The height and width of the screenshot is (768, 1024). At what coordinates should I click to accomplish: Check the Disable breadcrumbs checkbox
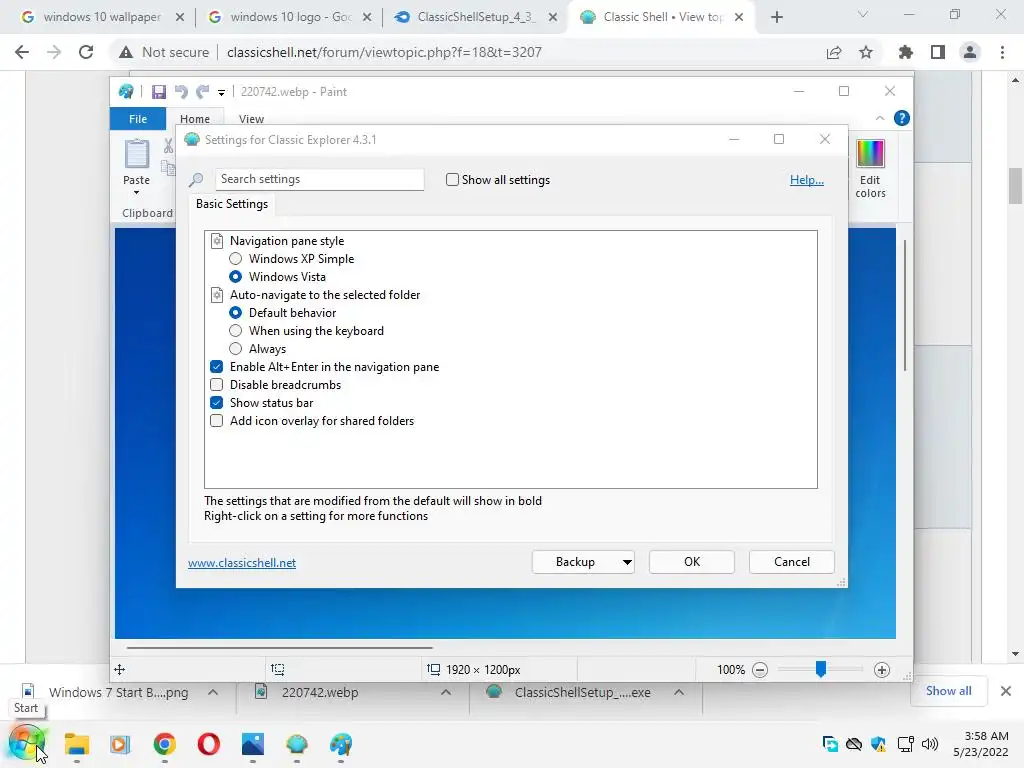click(216, 385)
